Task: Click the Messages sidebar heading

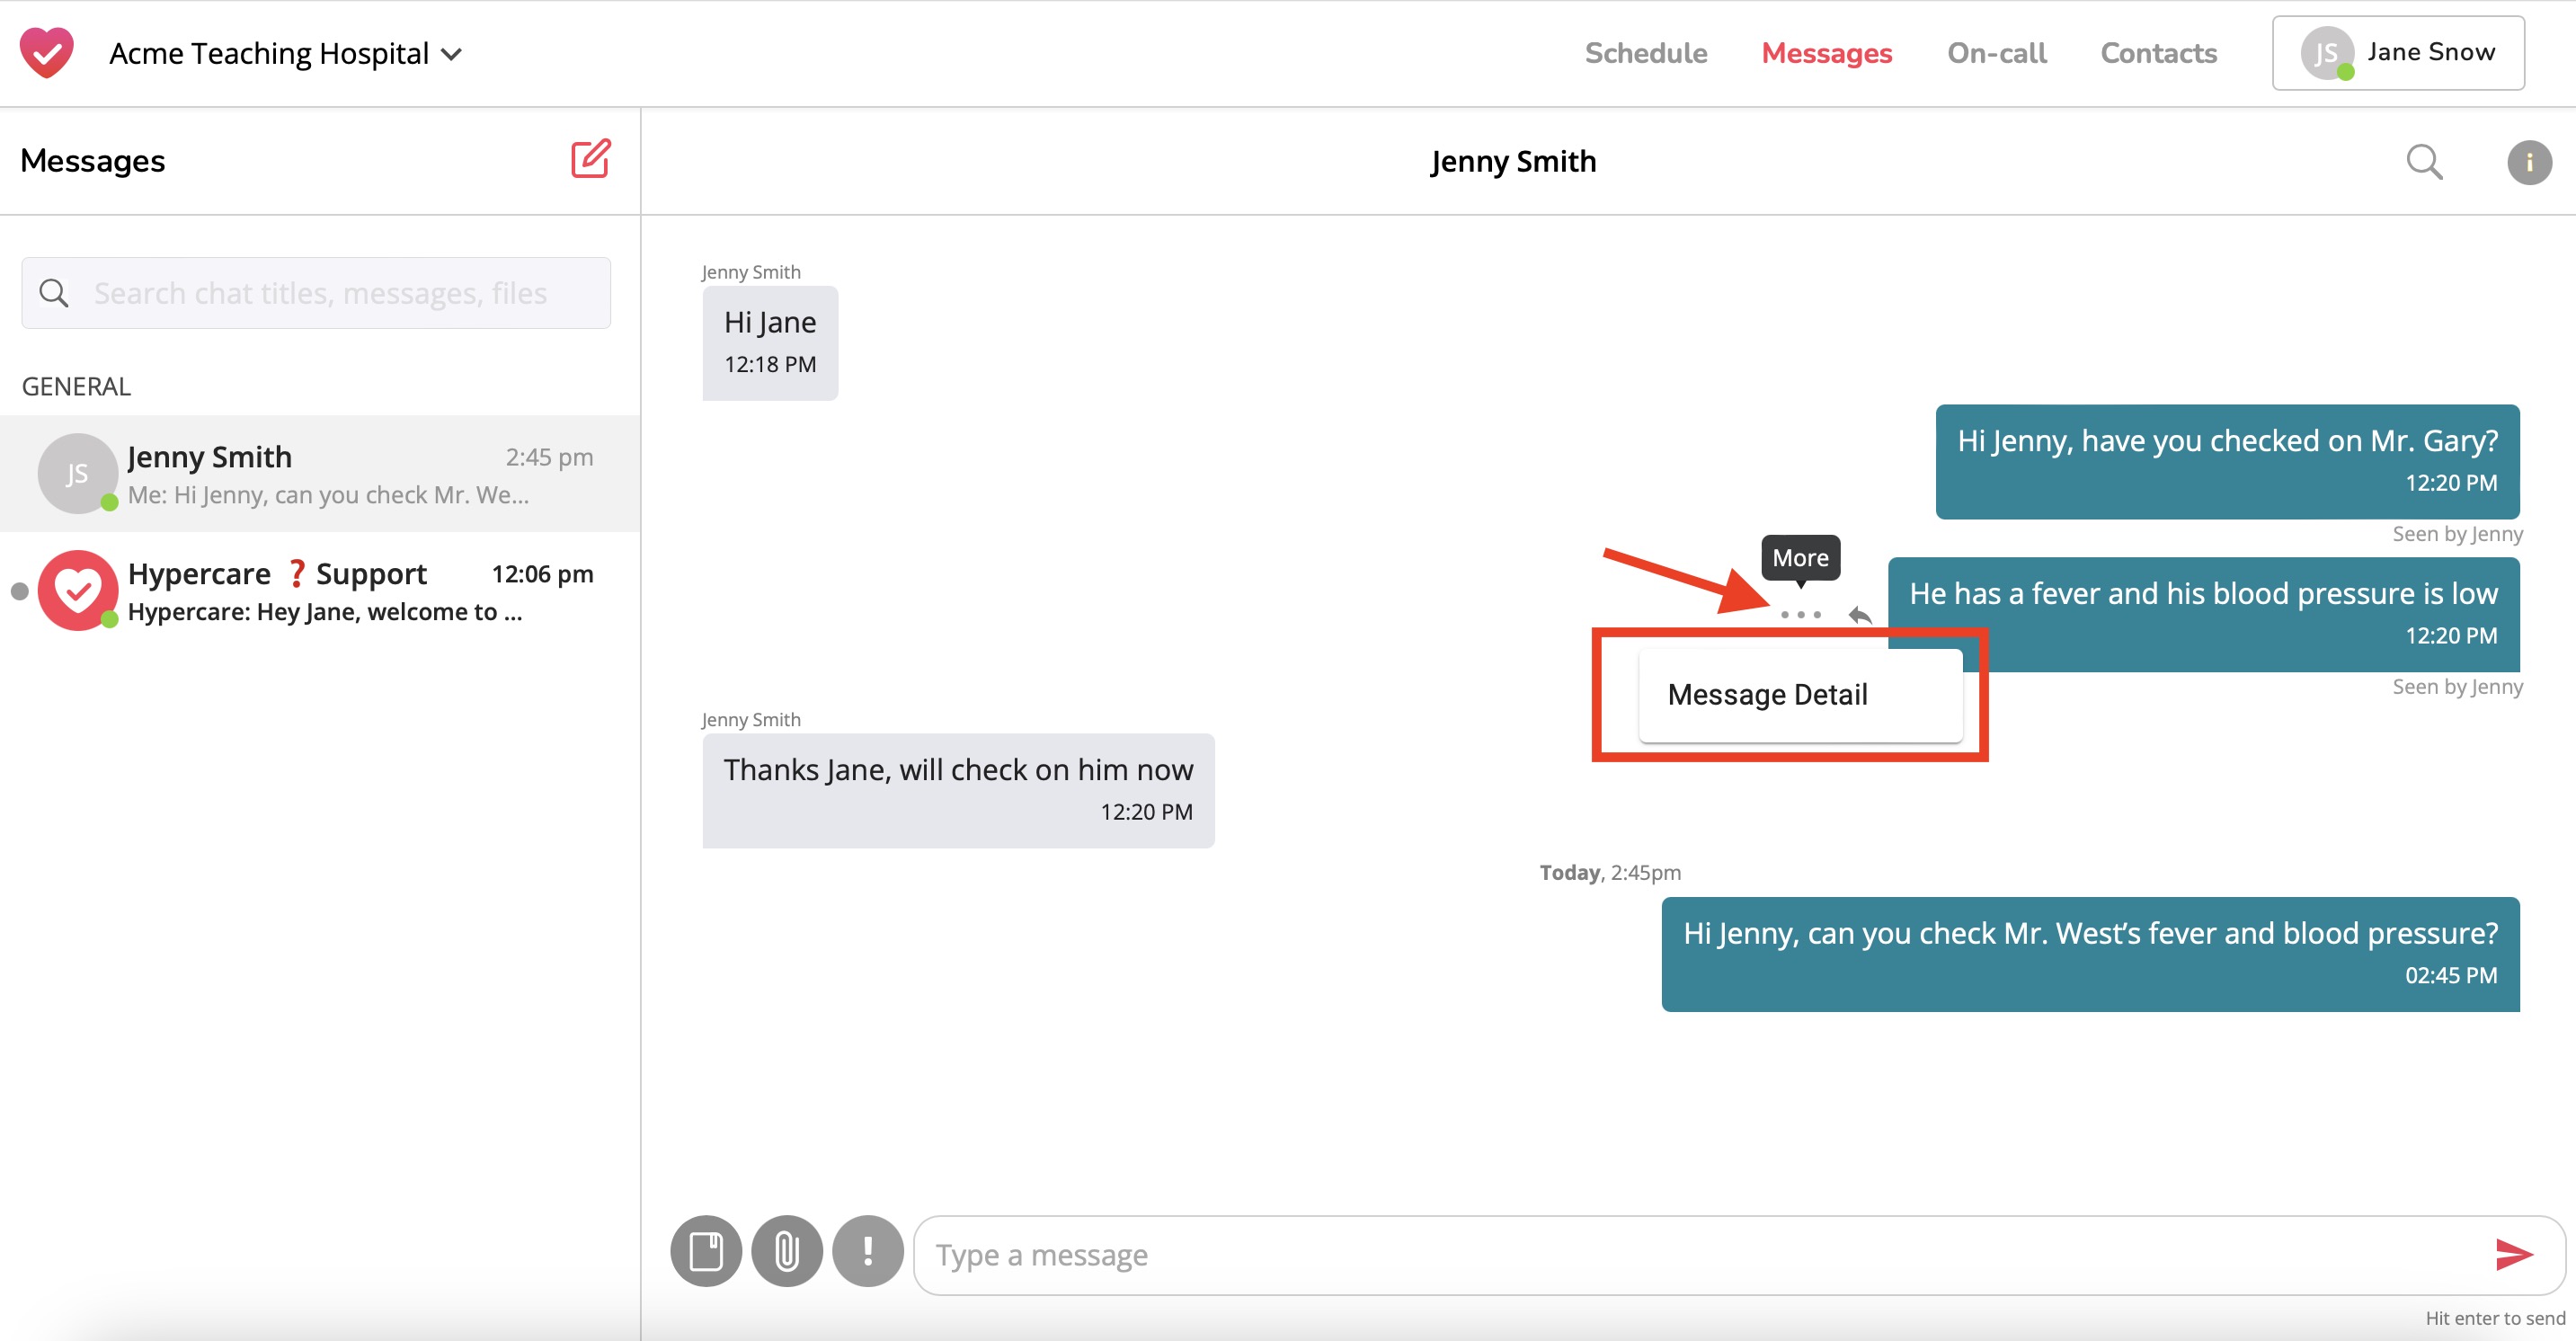Action: click(92, 161)
